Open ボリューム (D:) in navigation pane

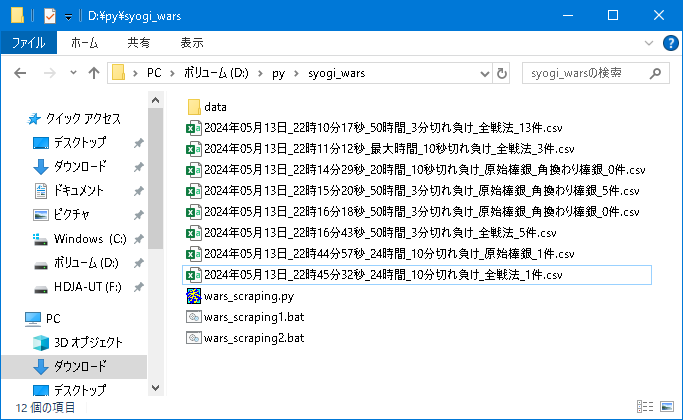(x=86, y=263)
